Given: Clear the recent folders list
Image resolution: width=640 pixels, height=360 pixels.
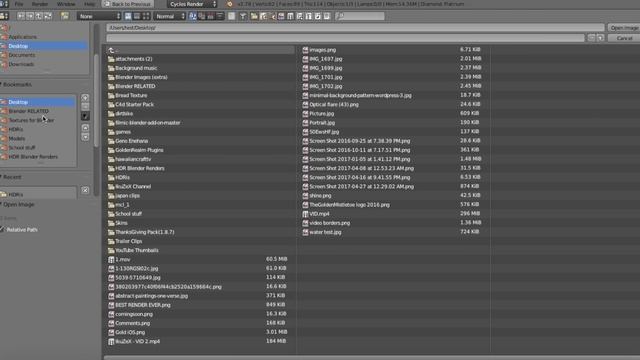Looking at the screenshot, I should (85, 190).
